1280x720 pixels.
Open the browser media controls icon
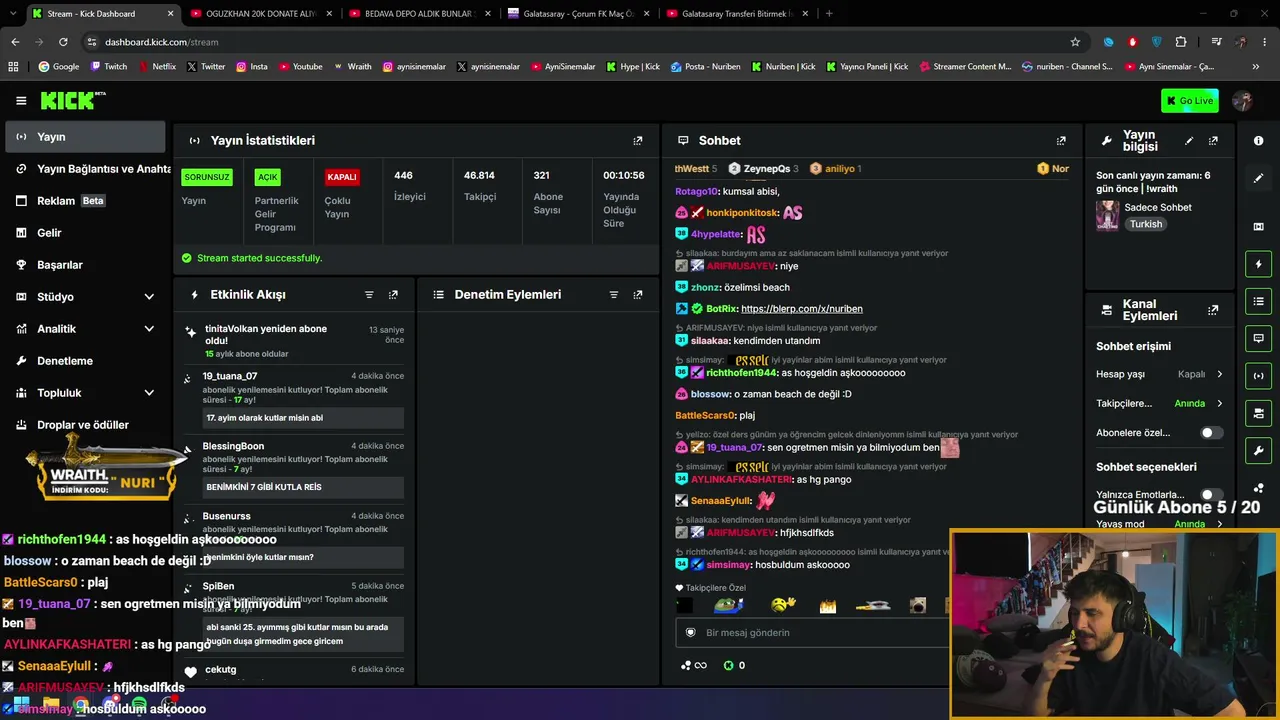click(x=1216, y=42)
